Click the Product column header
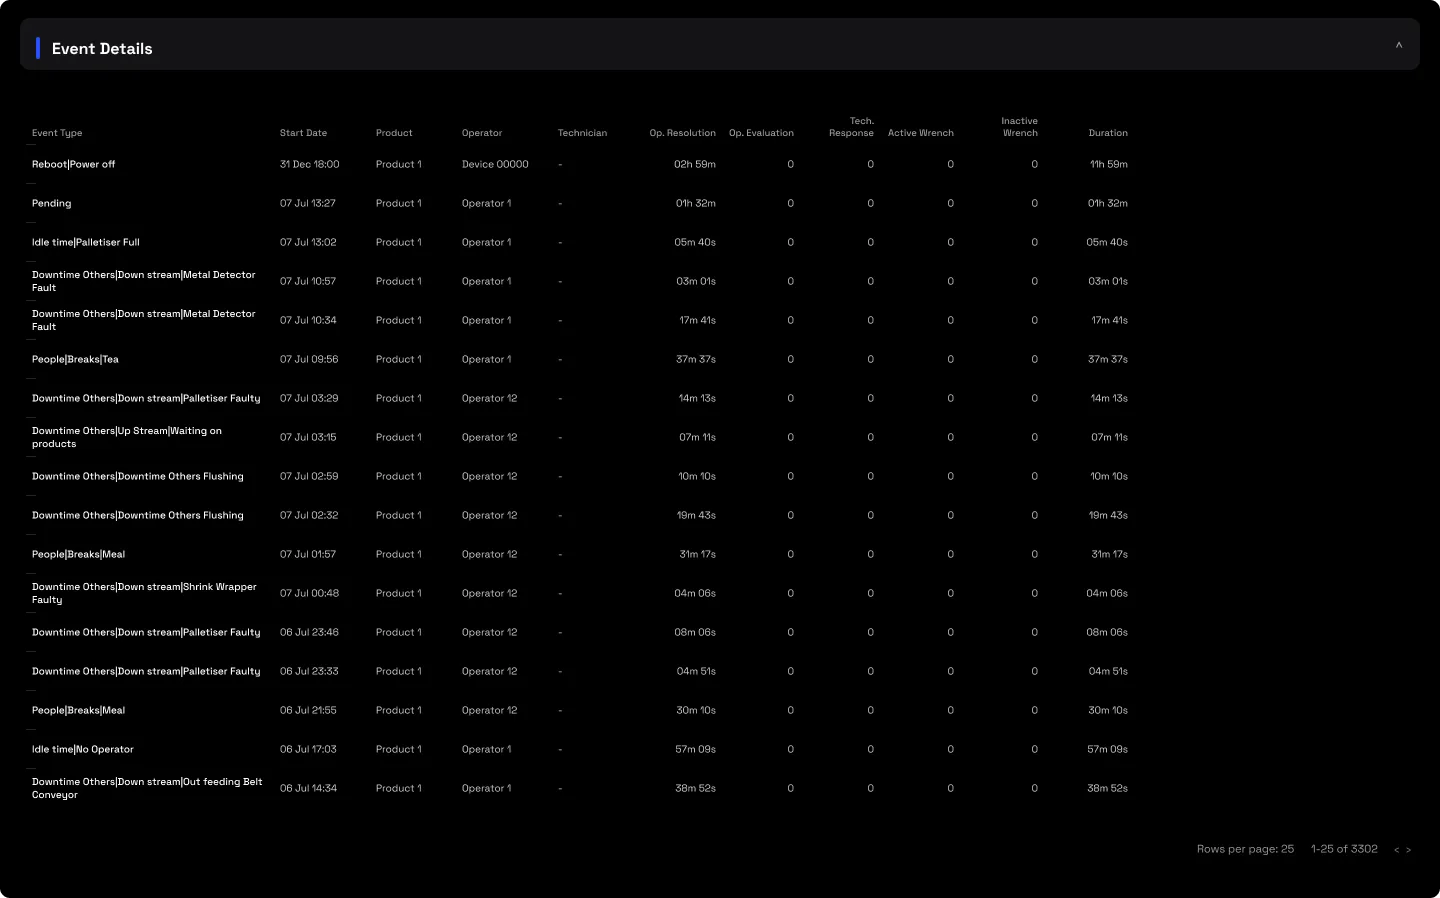 click(394, 133)
